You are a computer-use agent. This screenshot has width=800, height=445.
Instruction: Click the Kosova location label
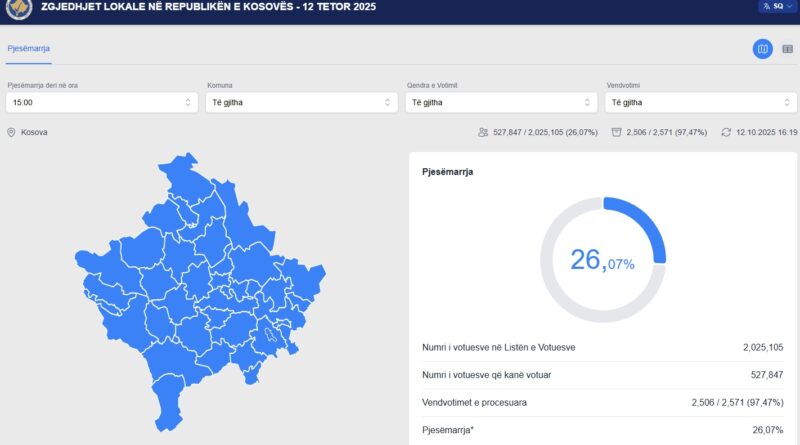click(x=34, y=132)
